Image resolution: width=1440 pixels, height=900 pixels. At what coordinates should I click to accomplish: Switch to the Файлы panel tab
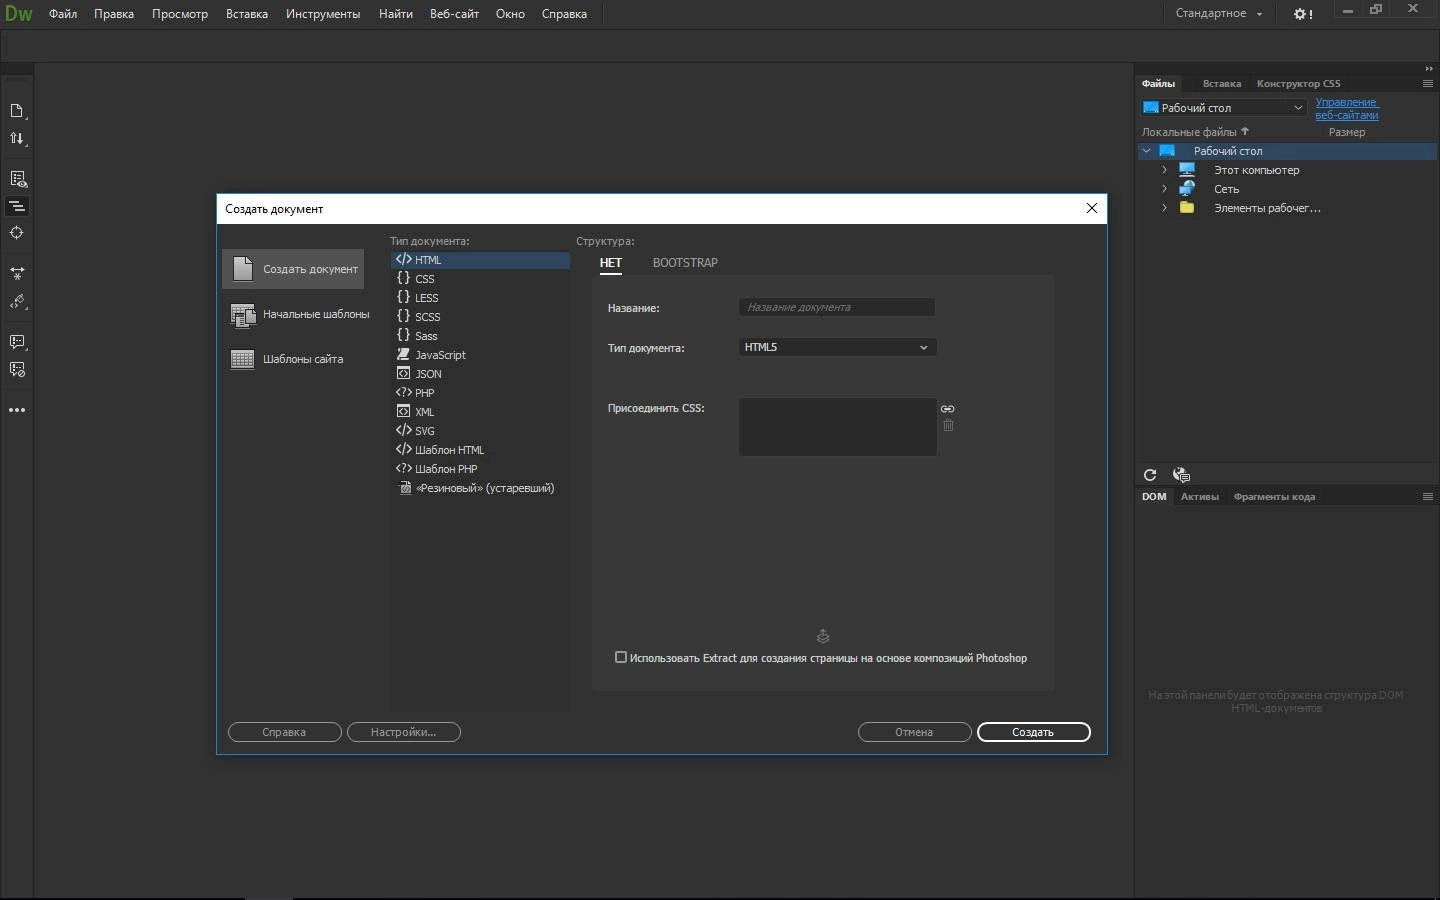pos(1158,84)
